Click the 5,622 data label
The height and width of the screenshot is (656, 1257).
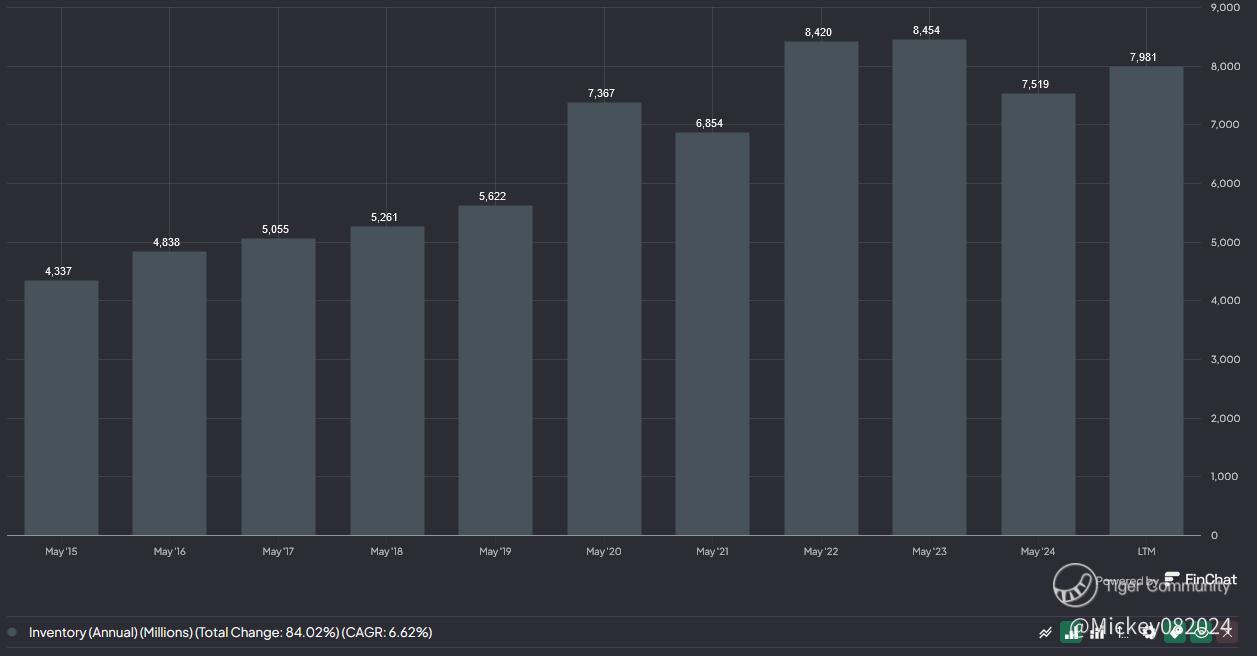[x=492, y=196]
